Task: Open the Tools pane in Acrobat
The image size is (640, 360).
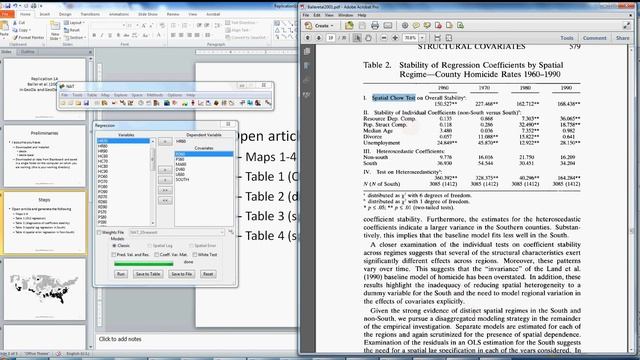Action: (567, 38)
